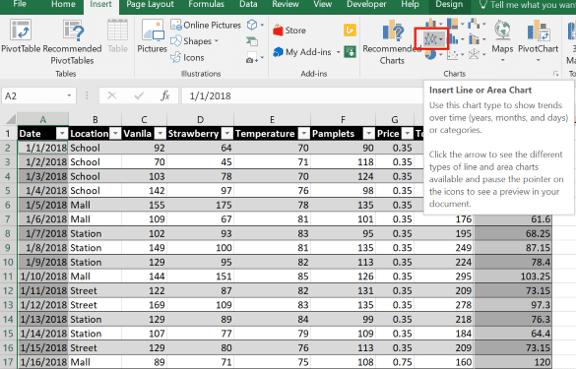Select cell with date 1/5/2018
Viewport: 576px width, 369px height.
tap(43, 205)
